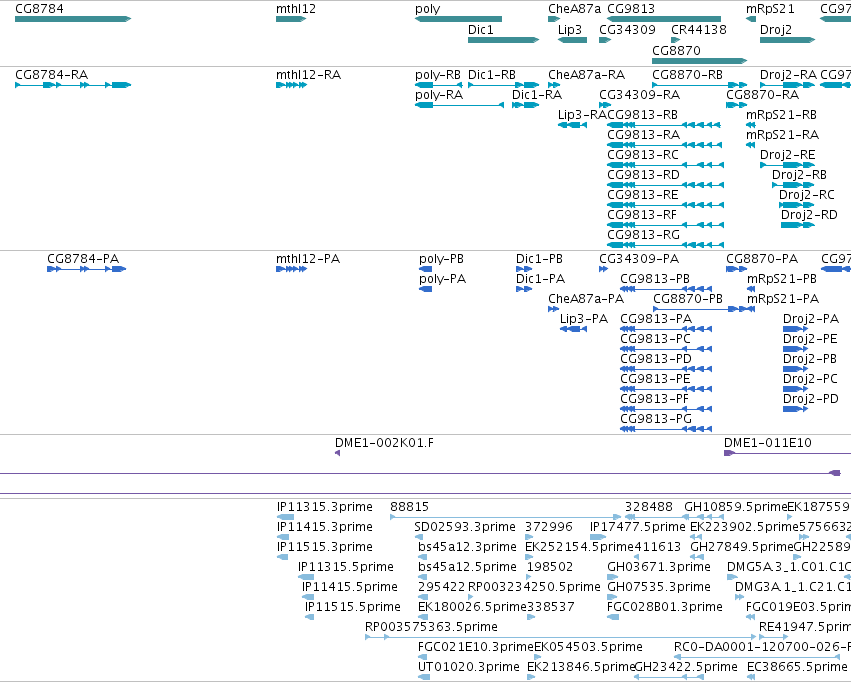
Task: Select the poly-RA transcript label
Action: [x=439, y=95]
